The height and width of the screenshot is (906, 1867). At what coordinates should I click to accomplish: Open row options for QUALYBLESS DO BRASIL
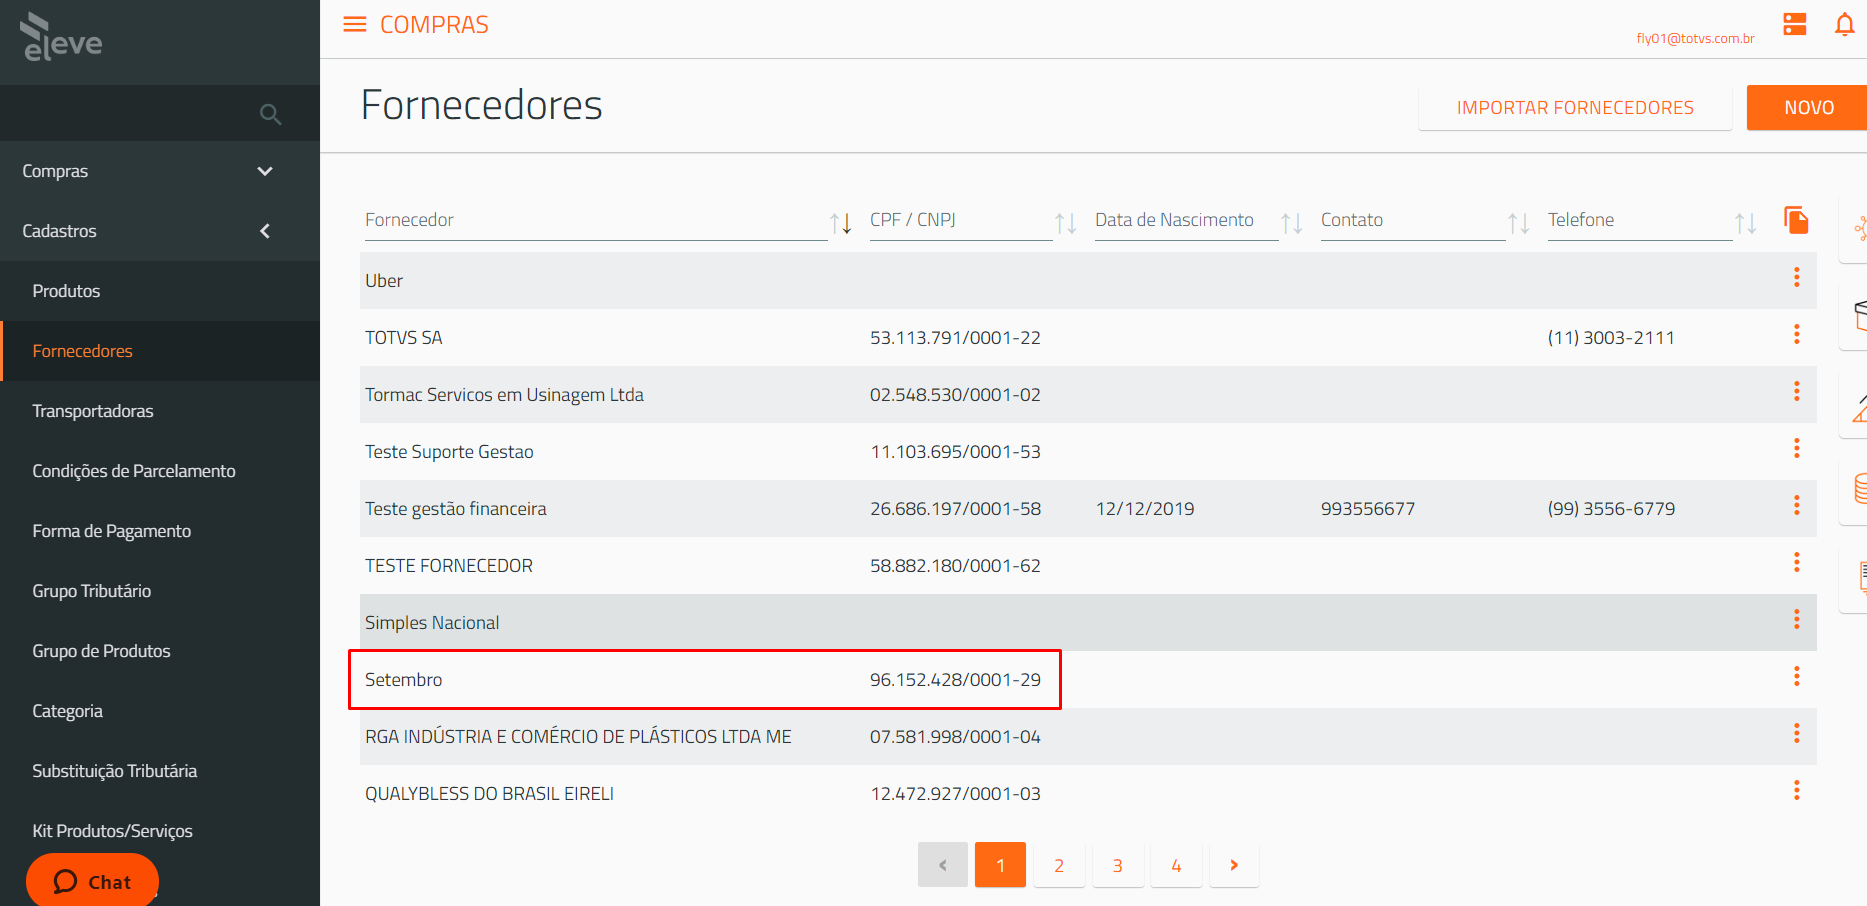pyautogui.click(x=1796, y=790)
